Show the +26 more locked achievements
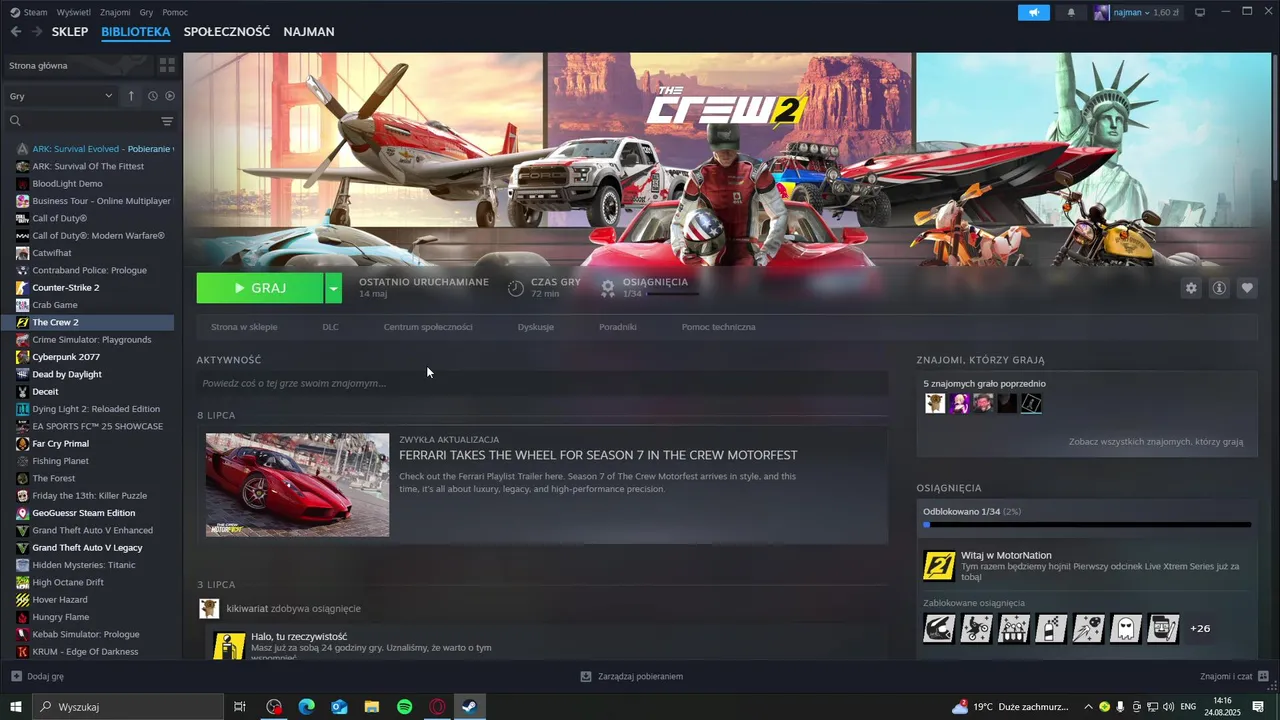The image size is (1280, 720). [1200, 628]
